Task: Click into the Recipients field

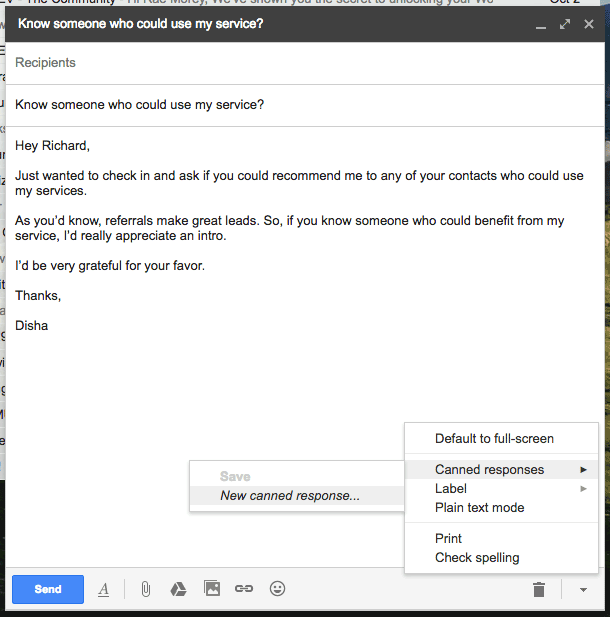Action: click(x=300, y=63)
